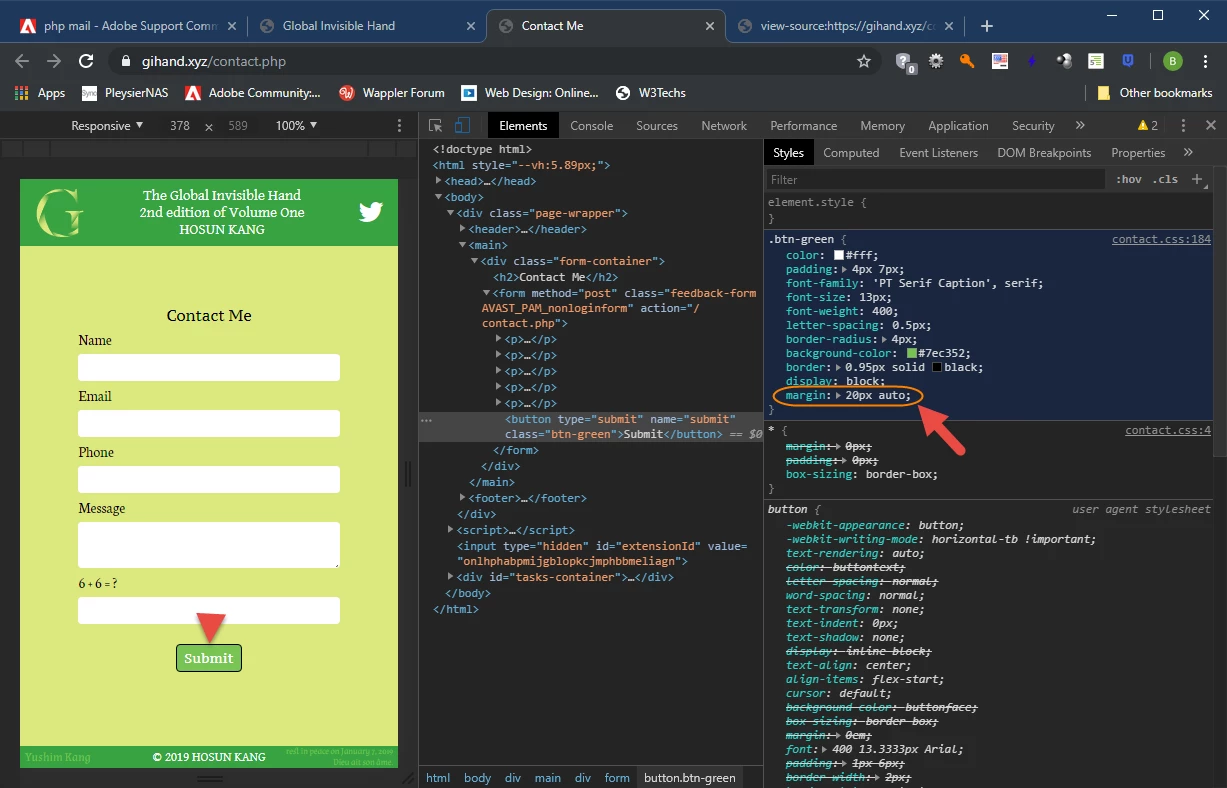The image size is (1227, 788).
Task: Open the Apps bookmark shortcut
Action: [x=40, y=93]
